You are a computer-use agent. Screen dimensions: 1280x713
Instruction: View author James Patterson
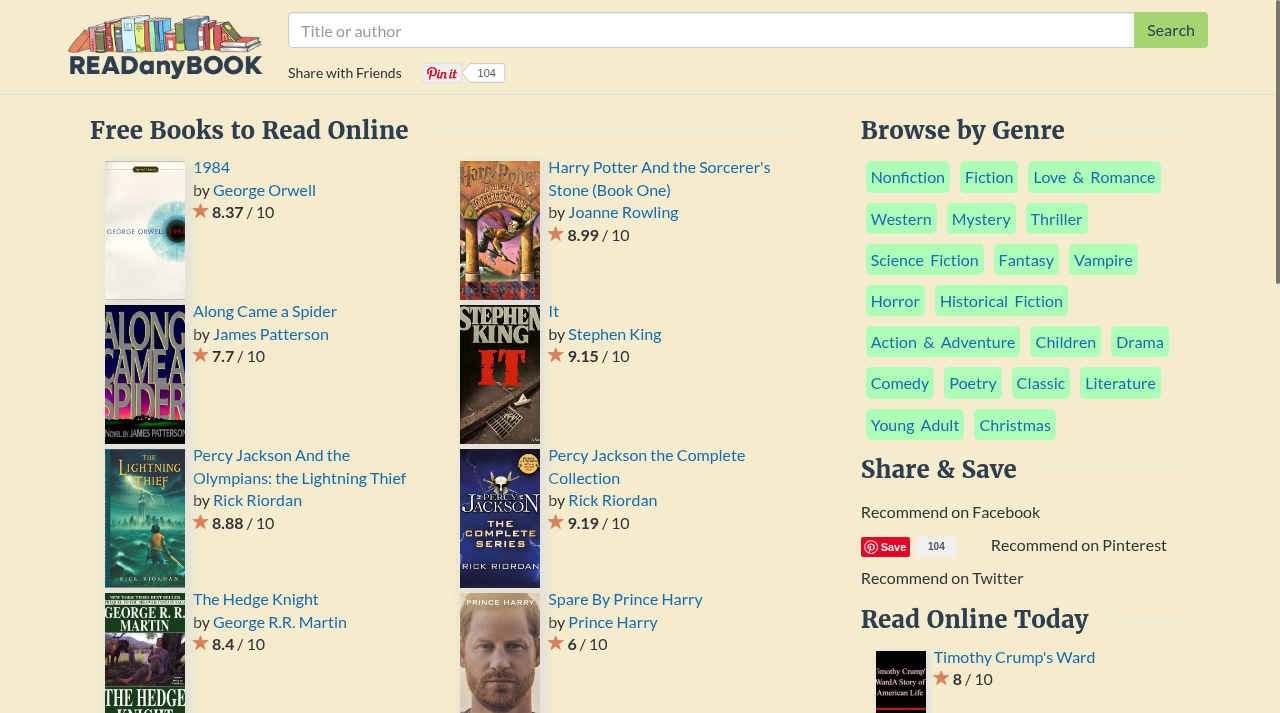click(271, 334)
